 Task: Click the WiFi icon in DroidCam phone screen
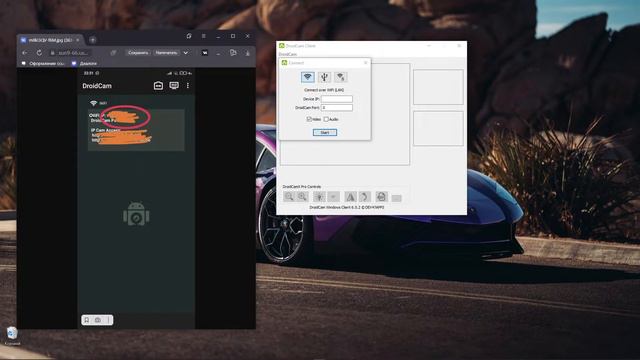coord(93,103)
